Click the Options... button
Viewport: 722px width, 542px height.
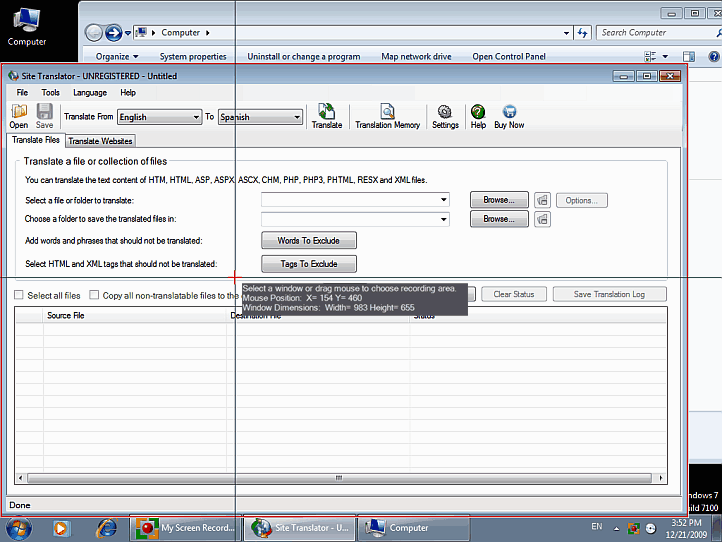(x=582, y=200)
